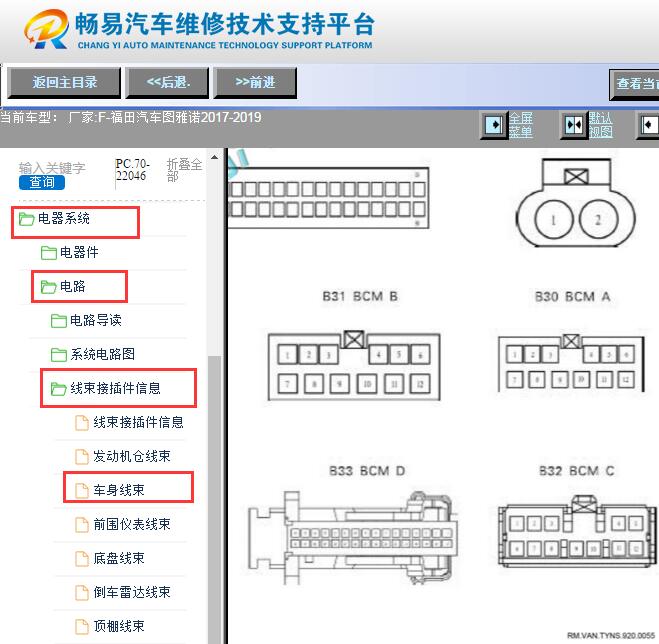Screen dimensions: 659x644
Task: Click the B30 BCM A connector diagram
Action: point(571,364)
